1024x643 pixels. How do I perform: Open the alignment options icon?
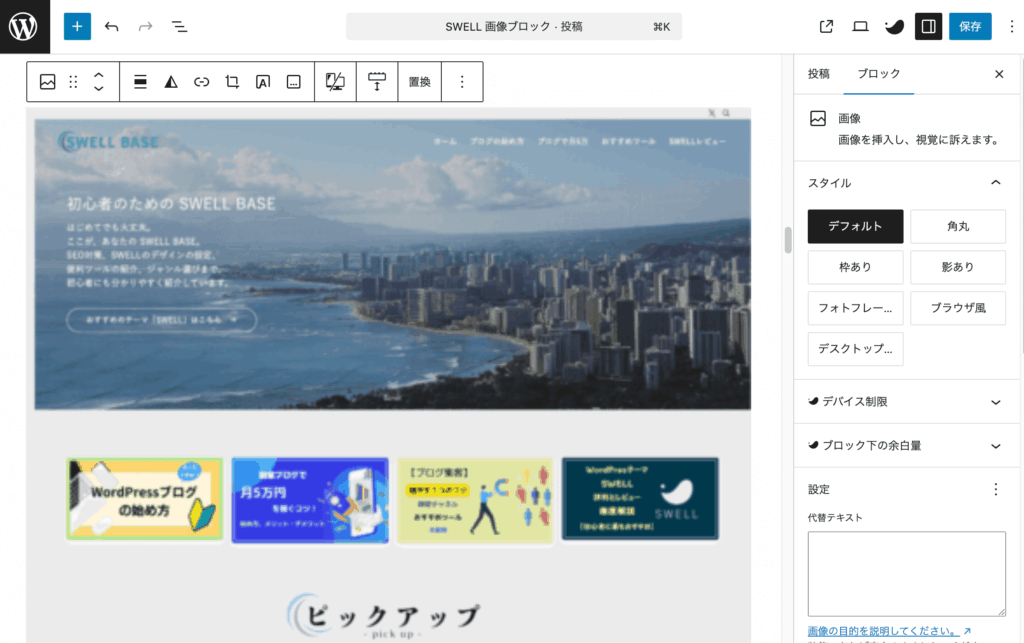(140, 82)
